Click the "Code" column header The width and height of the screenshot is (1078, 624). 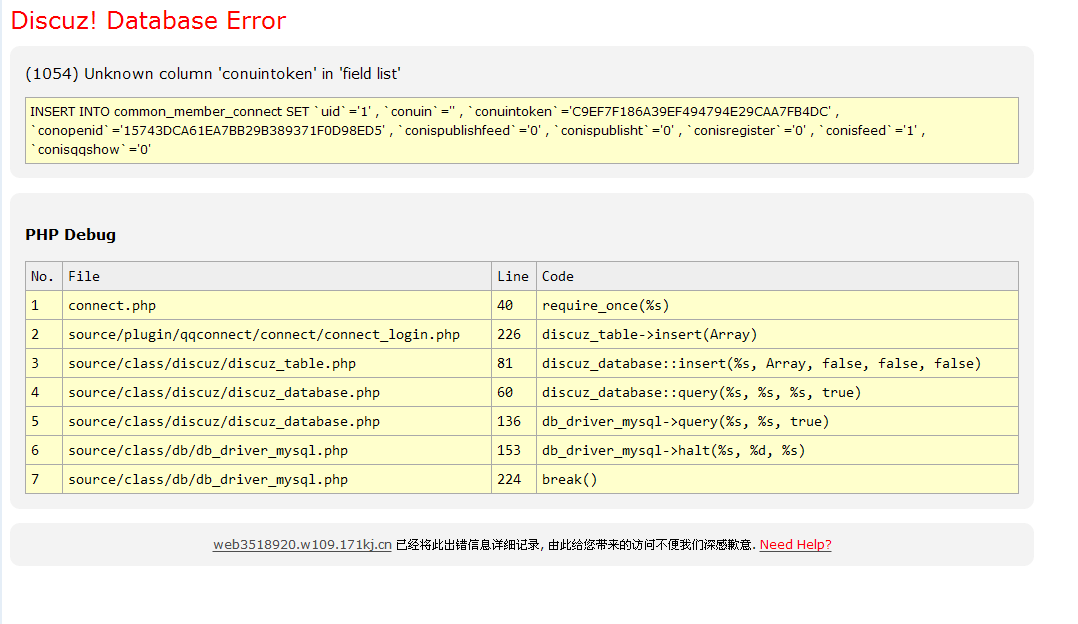coord(558,276)
